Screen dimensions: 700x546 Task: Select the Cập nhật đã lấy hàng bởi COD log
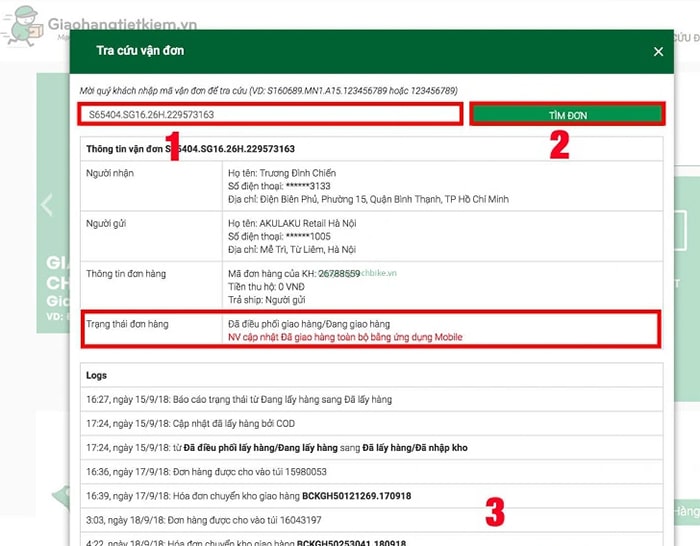pos(191,423)
